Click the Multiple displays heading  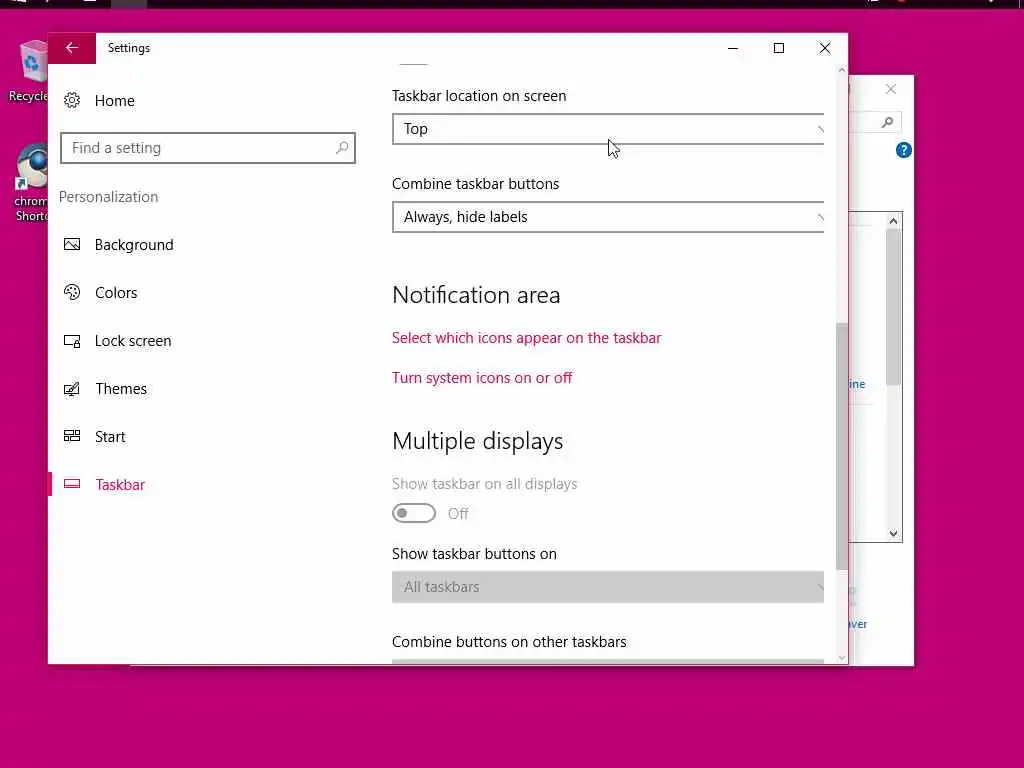pyautogui.click(x=477, y=441)
